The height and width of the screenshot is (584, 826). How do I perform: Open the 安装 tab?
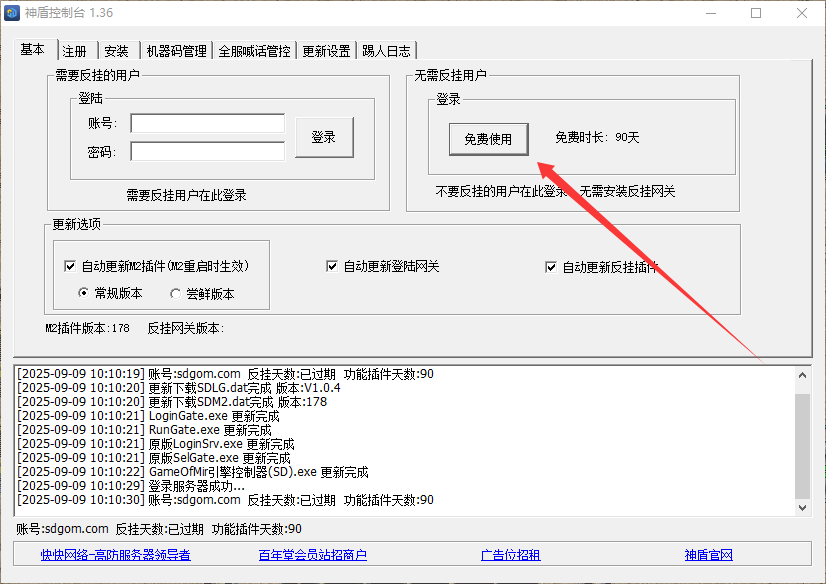coord(116,51)
